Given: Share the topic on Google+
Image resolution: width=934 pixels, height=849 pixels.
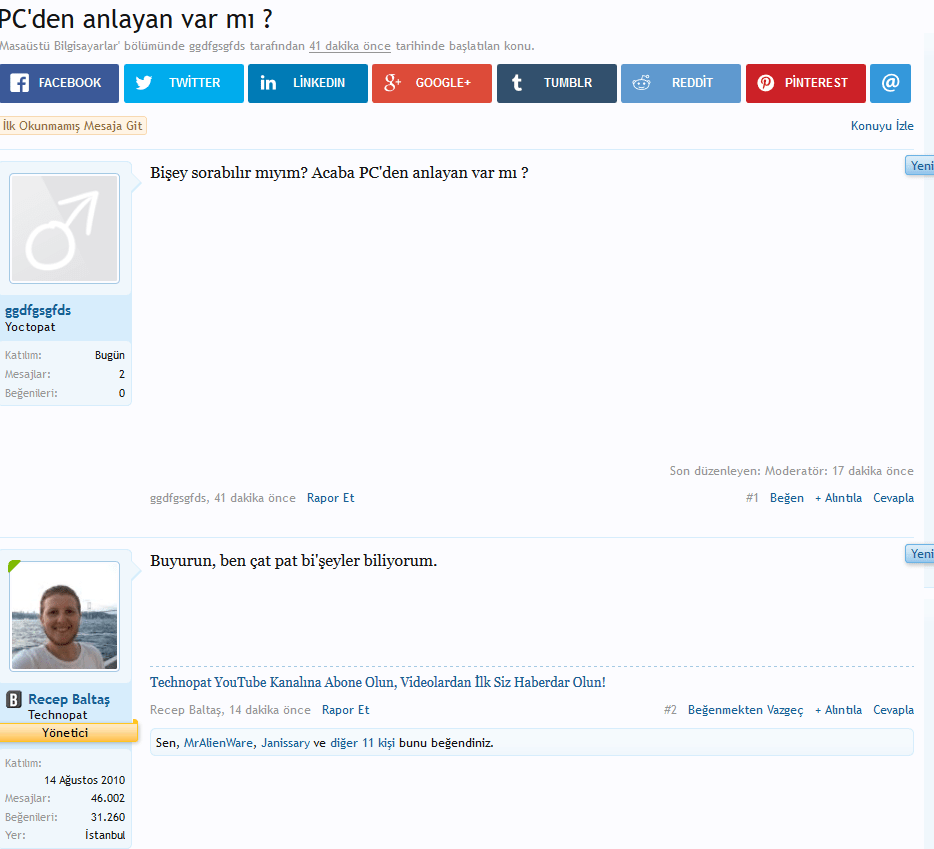Looking at the screenshot, I should pos(432,83).
